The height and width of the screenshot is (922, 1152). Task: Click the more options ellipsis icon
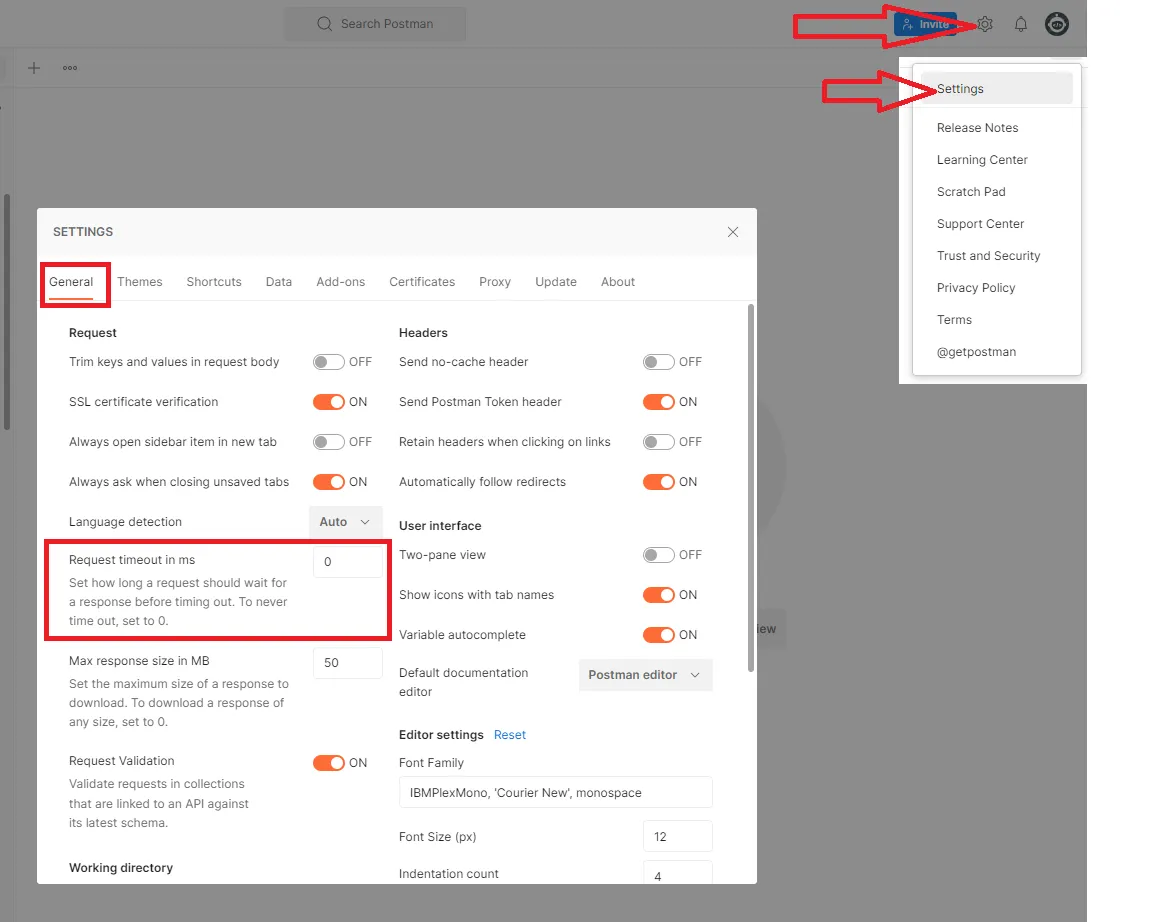pyautogui.click(x=68, y=68)
